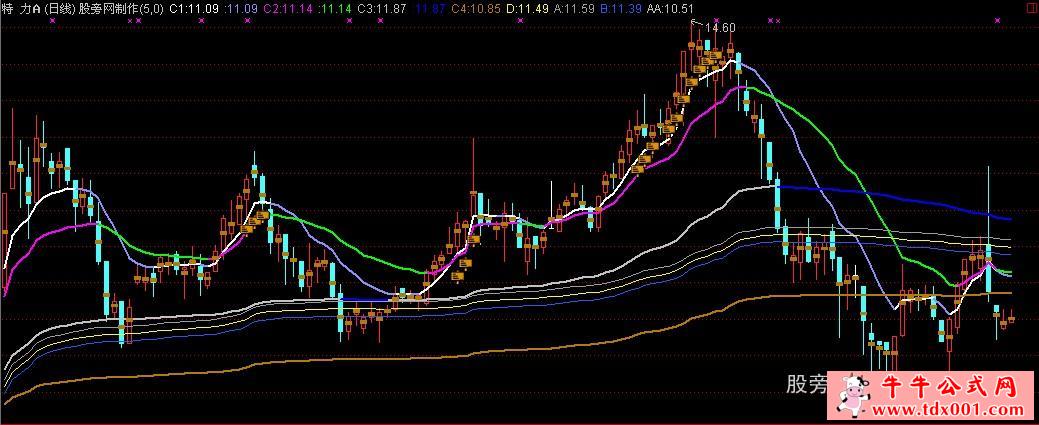Click the AA:10.51 indicator value
The width and height of the screenshot is (1039, 425).
tap(671, 8)
